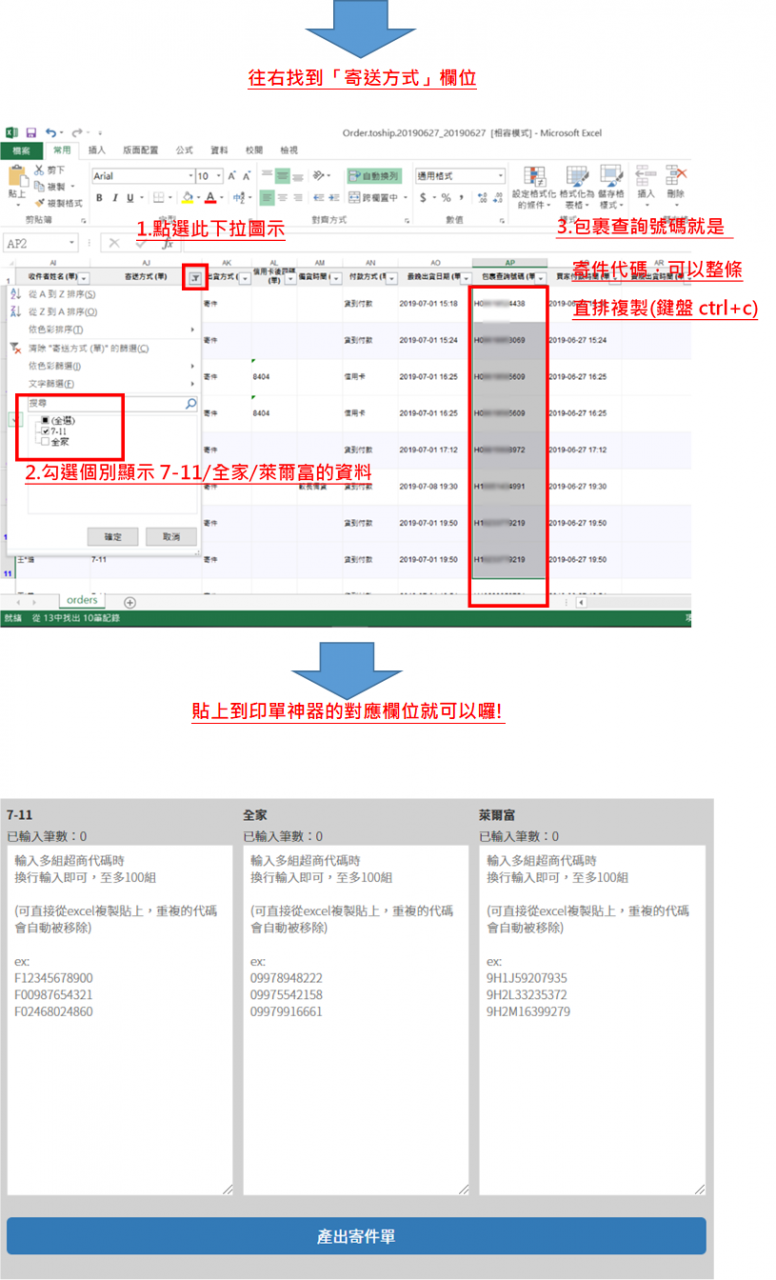Open the Name Box AP2 dropdown
This screenshot has height=1280, width=776.
tap(72, 243)
